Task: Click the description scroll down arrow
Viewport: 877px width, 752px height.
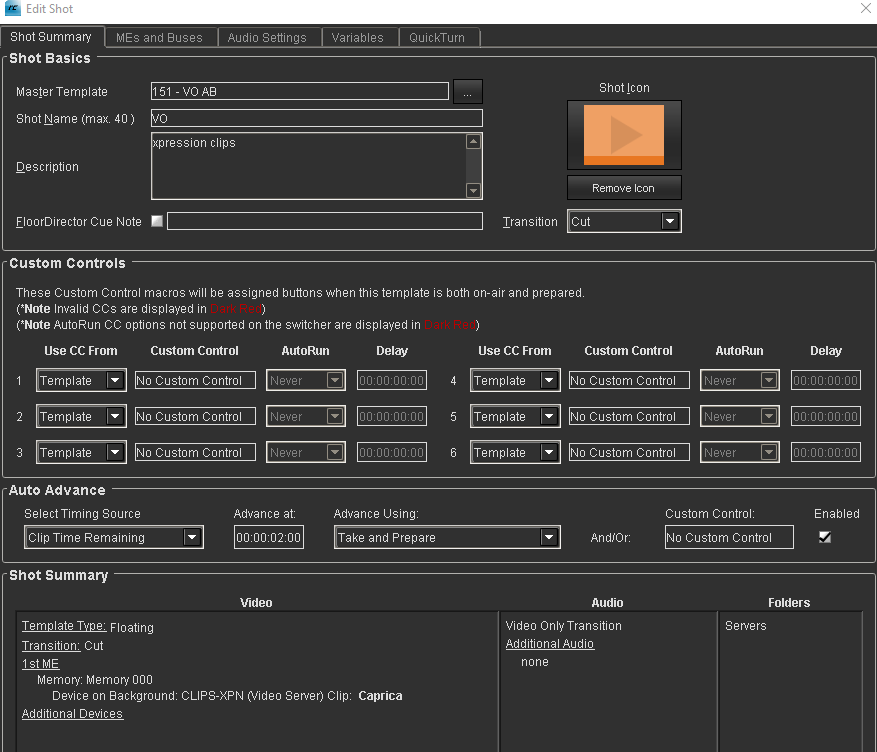Action: point(474,191)
